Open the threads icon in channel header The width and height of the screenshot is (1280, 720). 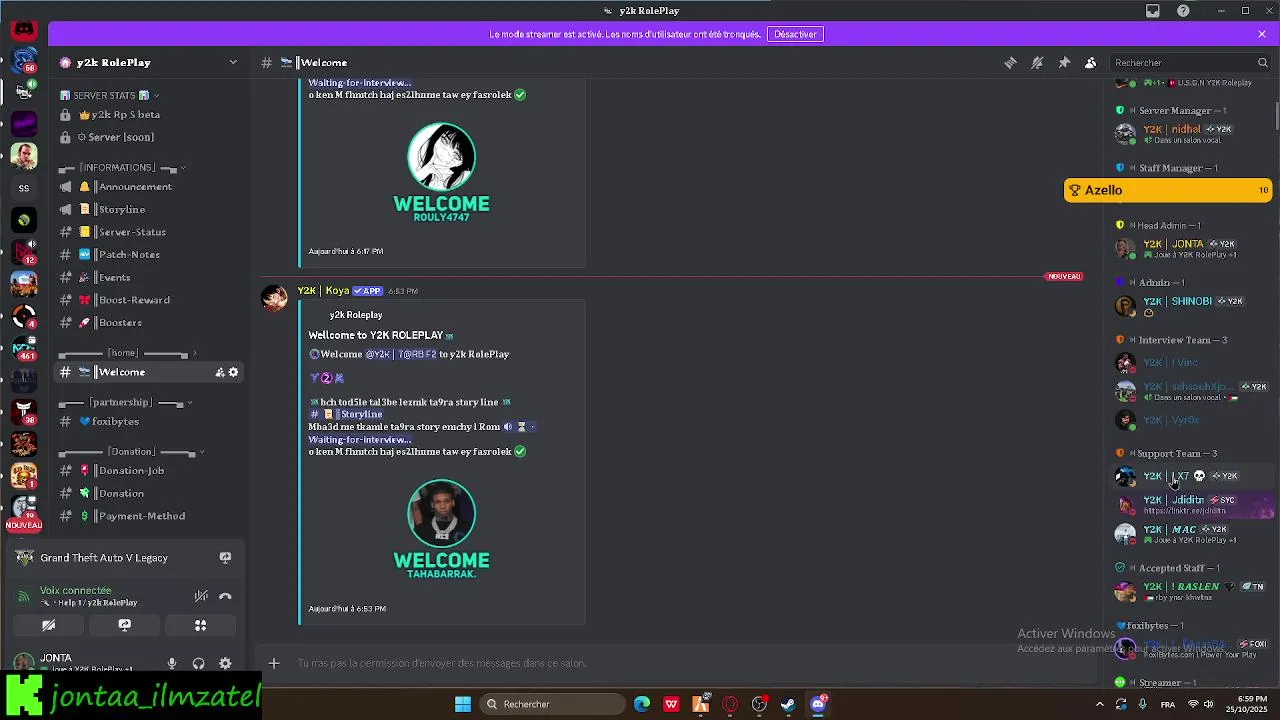point(1010,62)
